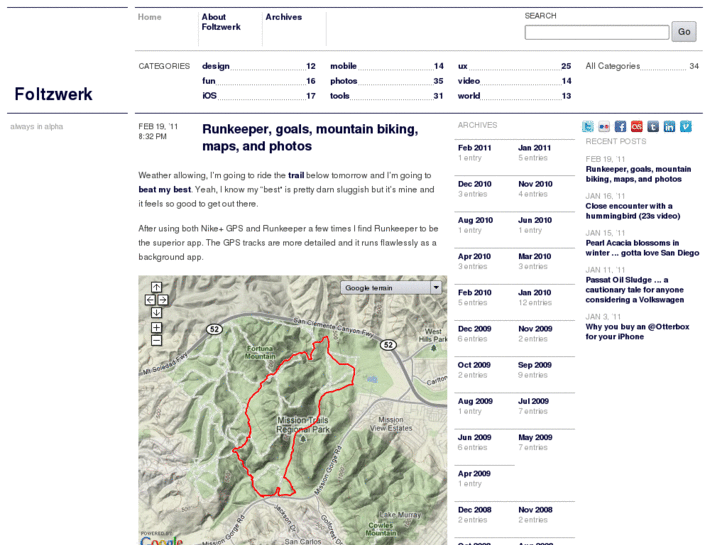Open the Jan 2011 archive
The height and width of the screenshot is (545, 727).
coord(534,147)
